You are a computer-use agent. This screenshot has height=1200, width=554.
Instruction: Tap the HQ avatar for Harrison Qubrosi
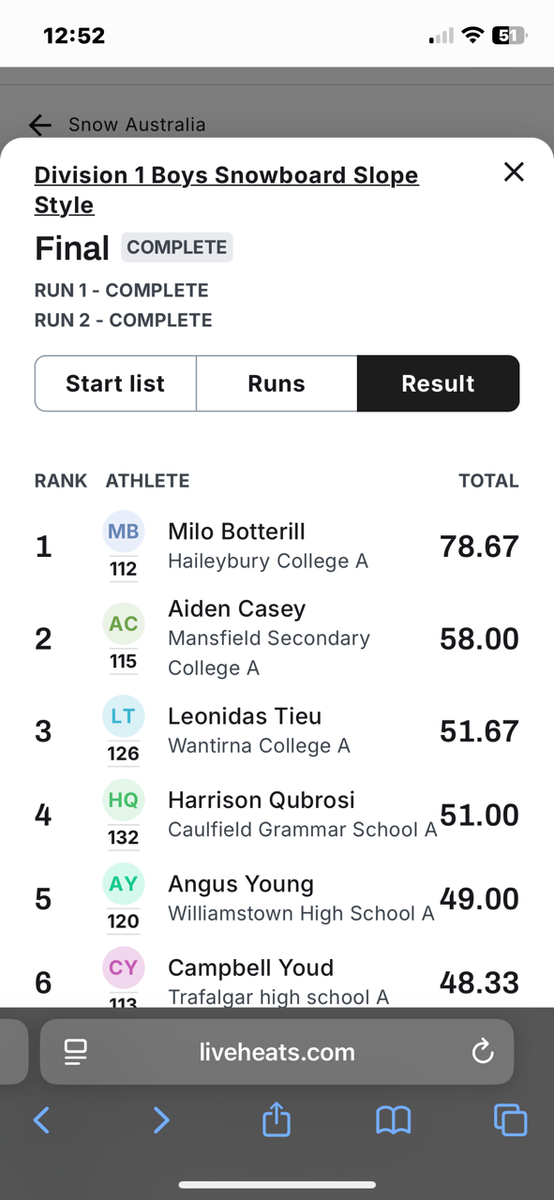pyautogui.click(x=123, y=800)
